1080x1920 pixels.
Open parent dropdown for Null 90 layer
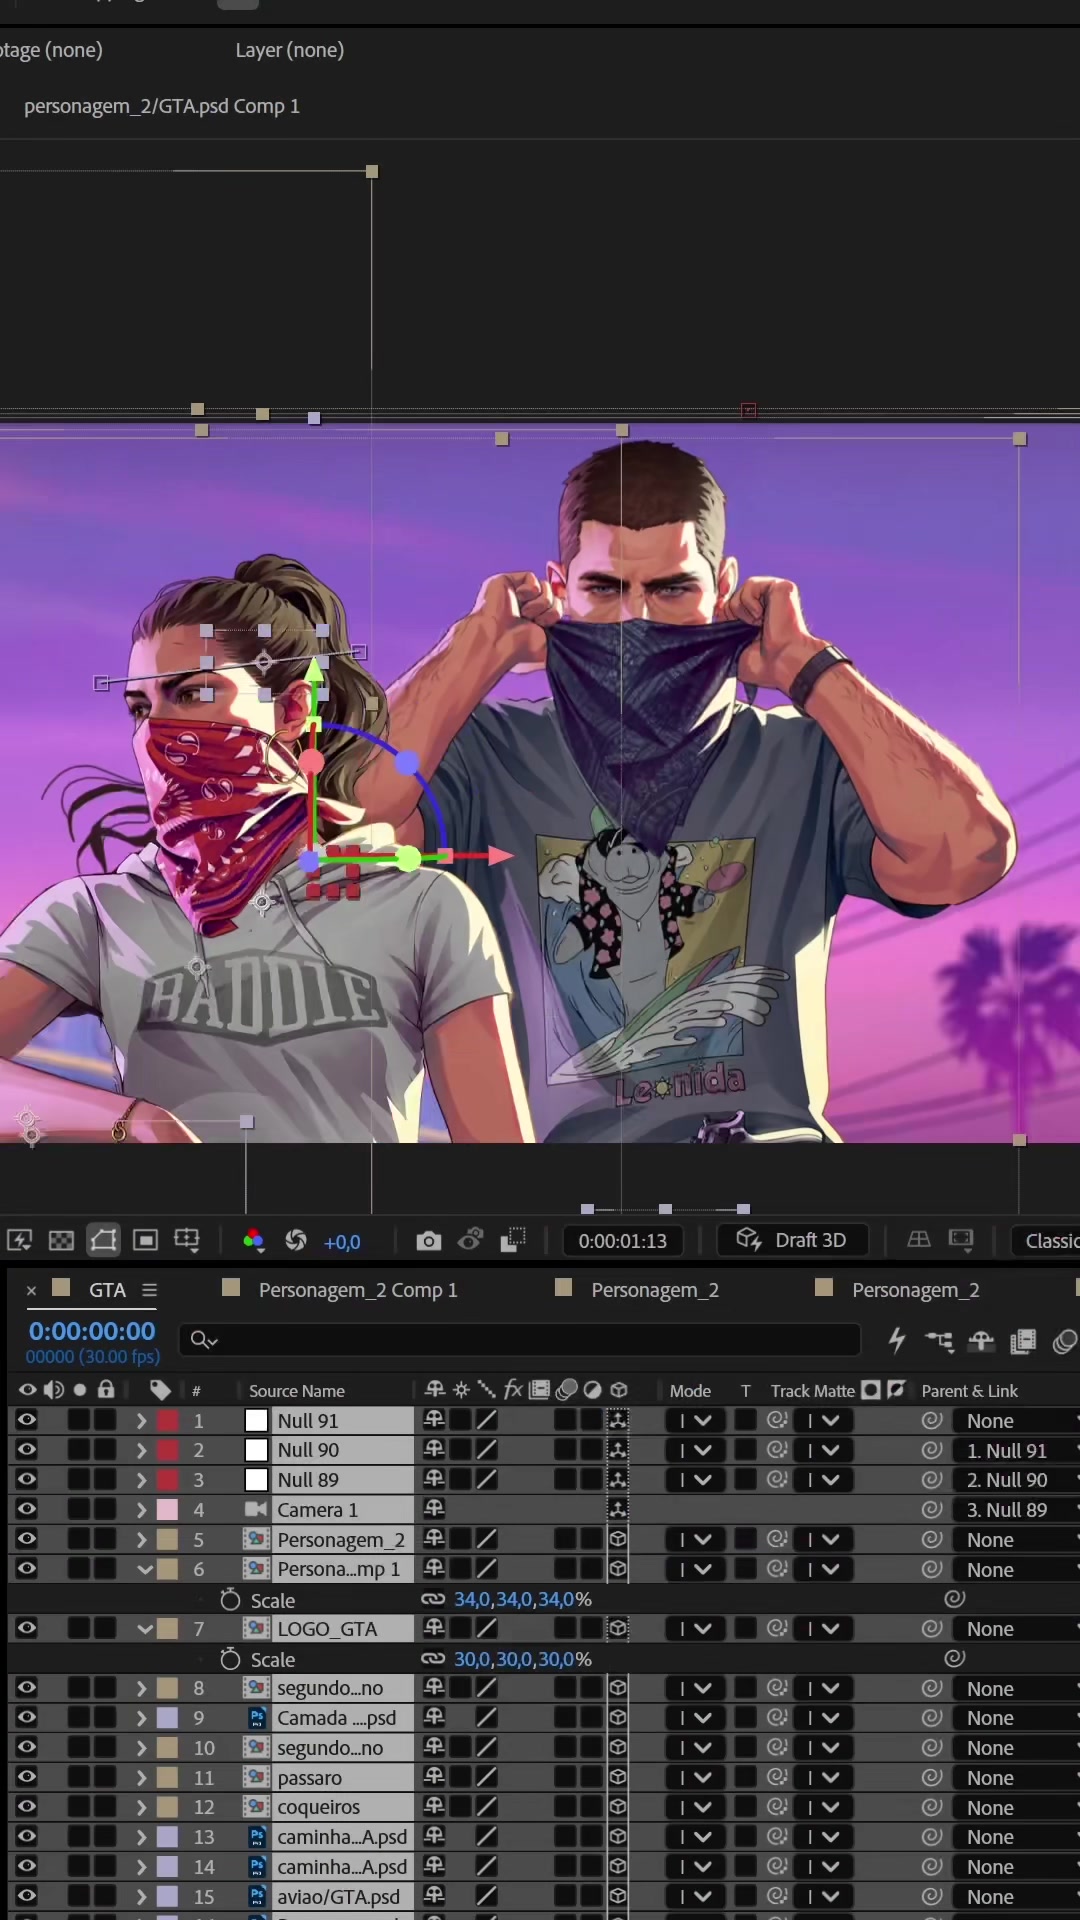point(1015,1450)
